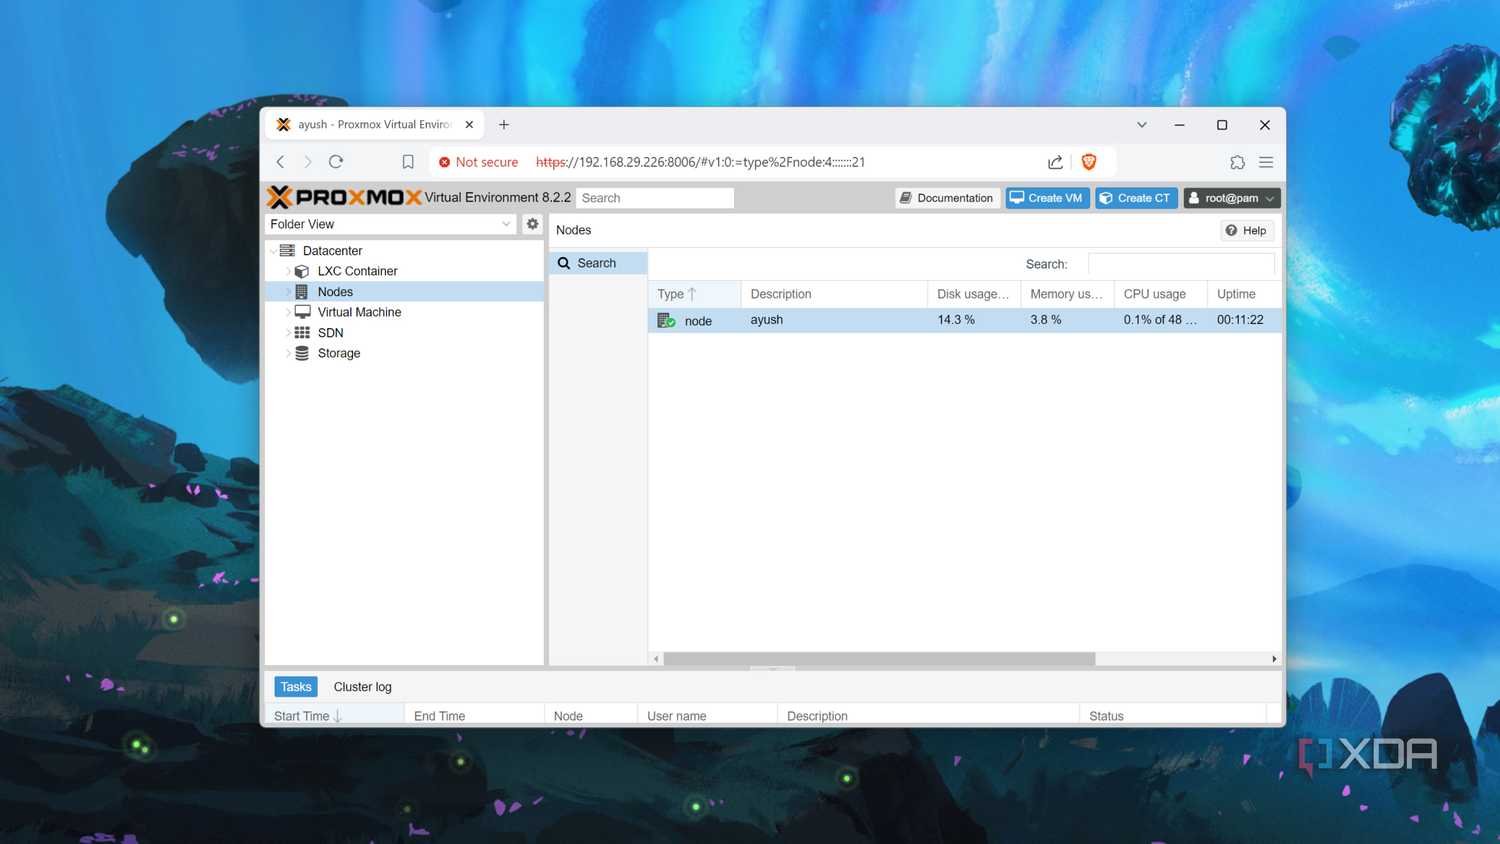Close the Proxmox browser tab
The height and width of the screenshot is (844, 1500).
[469, 125]
